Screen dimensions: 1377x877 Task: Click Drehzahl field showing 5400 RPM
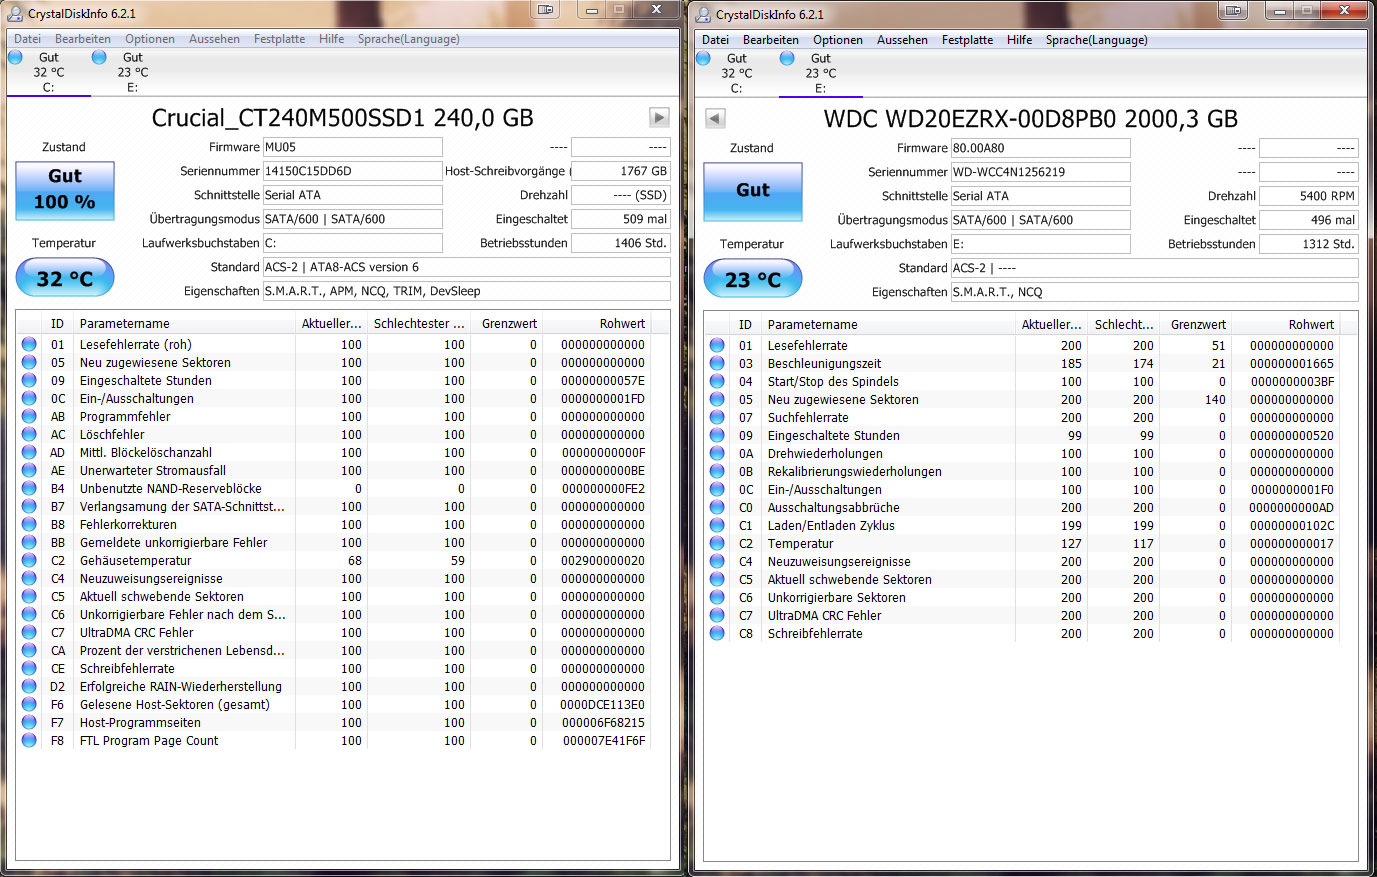pos(1308,196)
